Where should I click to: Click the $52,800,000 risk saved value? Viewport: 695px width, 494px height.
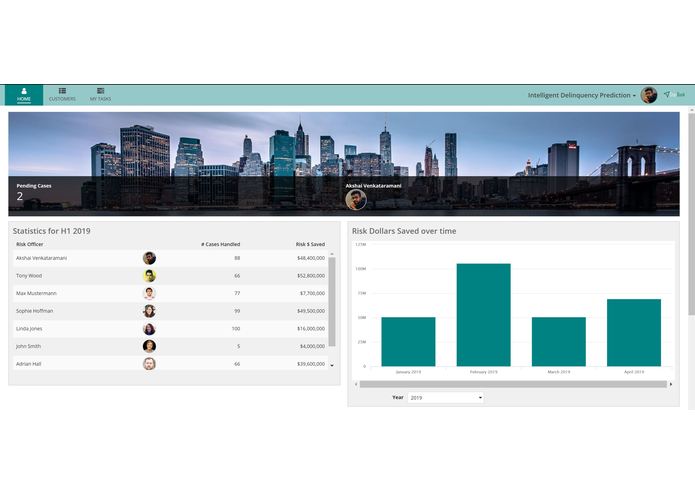pyautogui.click(x=311, y=276)
